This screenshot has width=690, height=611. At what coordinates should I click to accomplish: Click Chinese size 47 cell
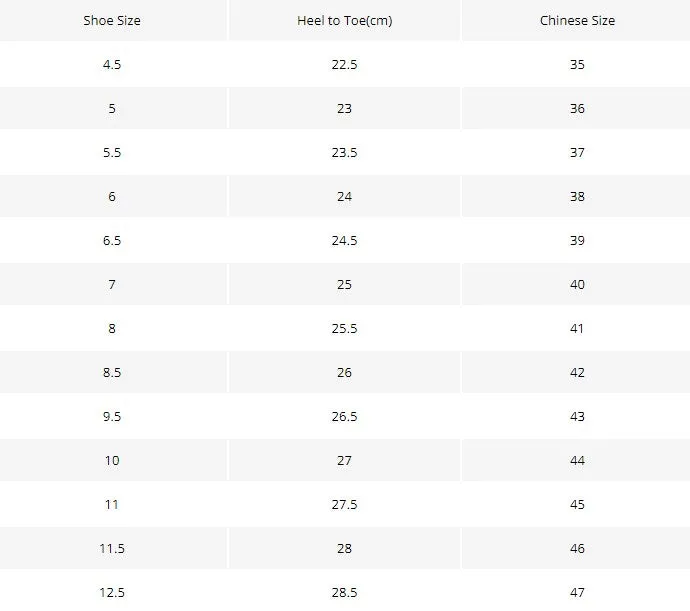pos(577,593)
